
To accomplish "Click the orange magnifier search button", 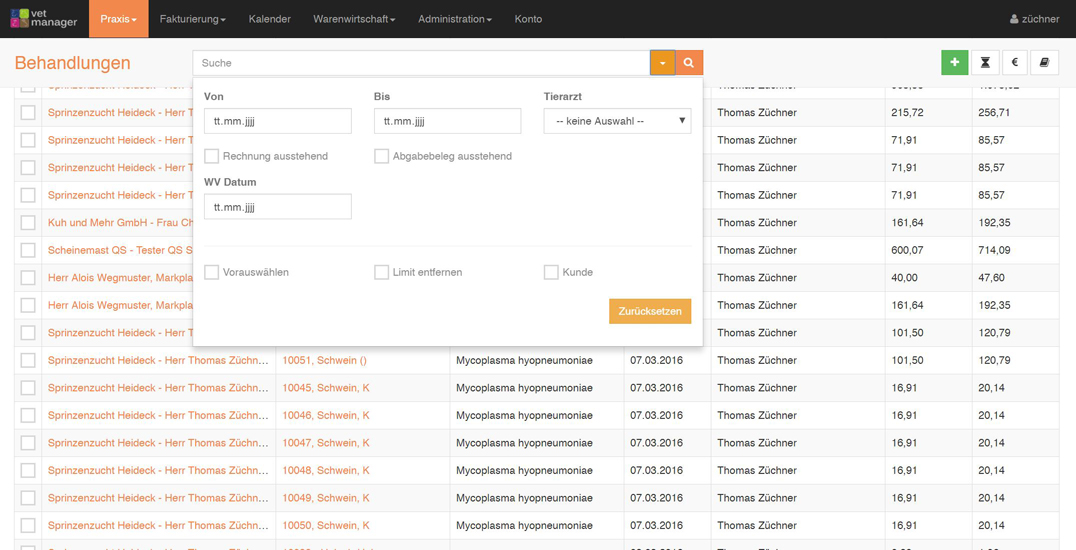I will [x=689, y=63].
